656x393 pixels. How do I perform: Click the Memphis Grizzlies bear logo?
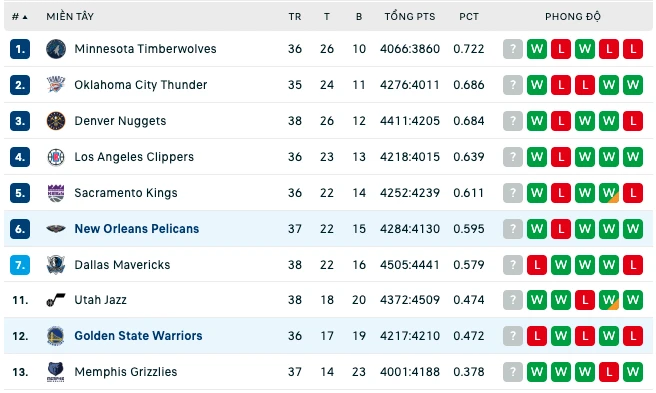pos(56,372)
